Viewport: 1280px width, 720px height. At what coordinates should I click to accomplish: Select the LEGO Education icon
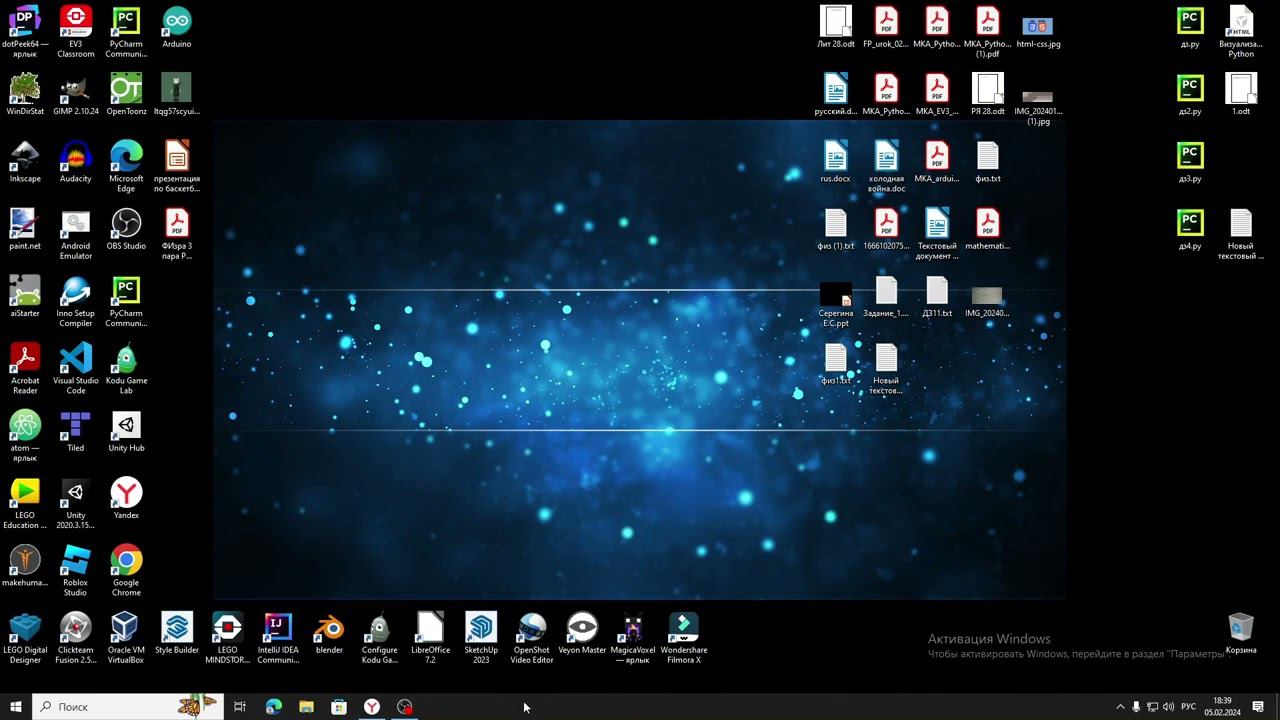pyautogui.click(x=25, y=502)
